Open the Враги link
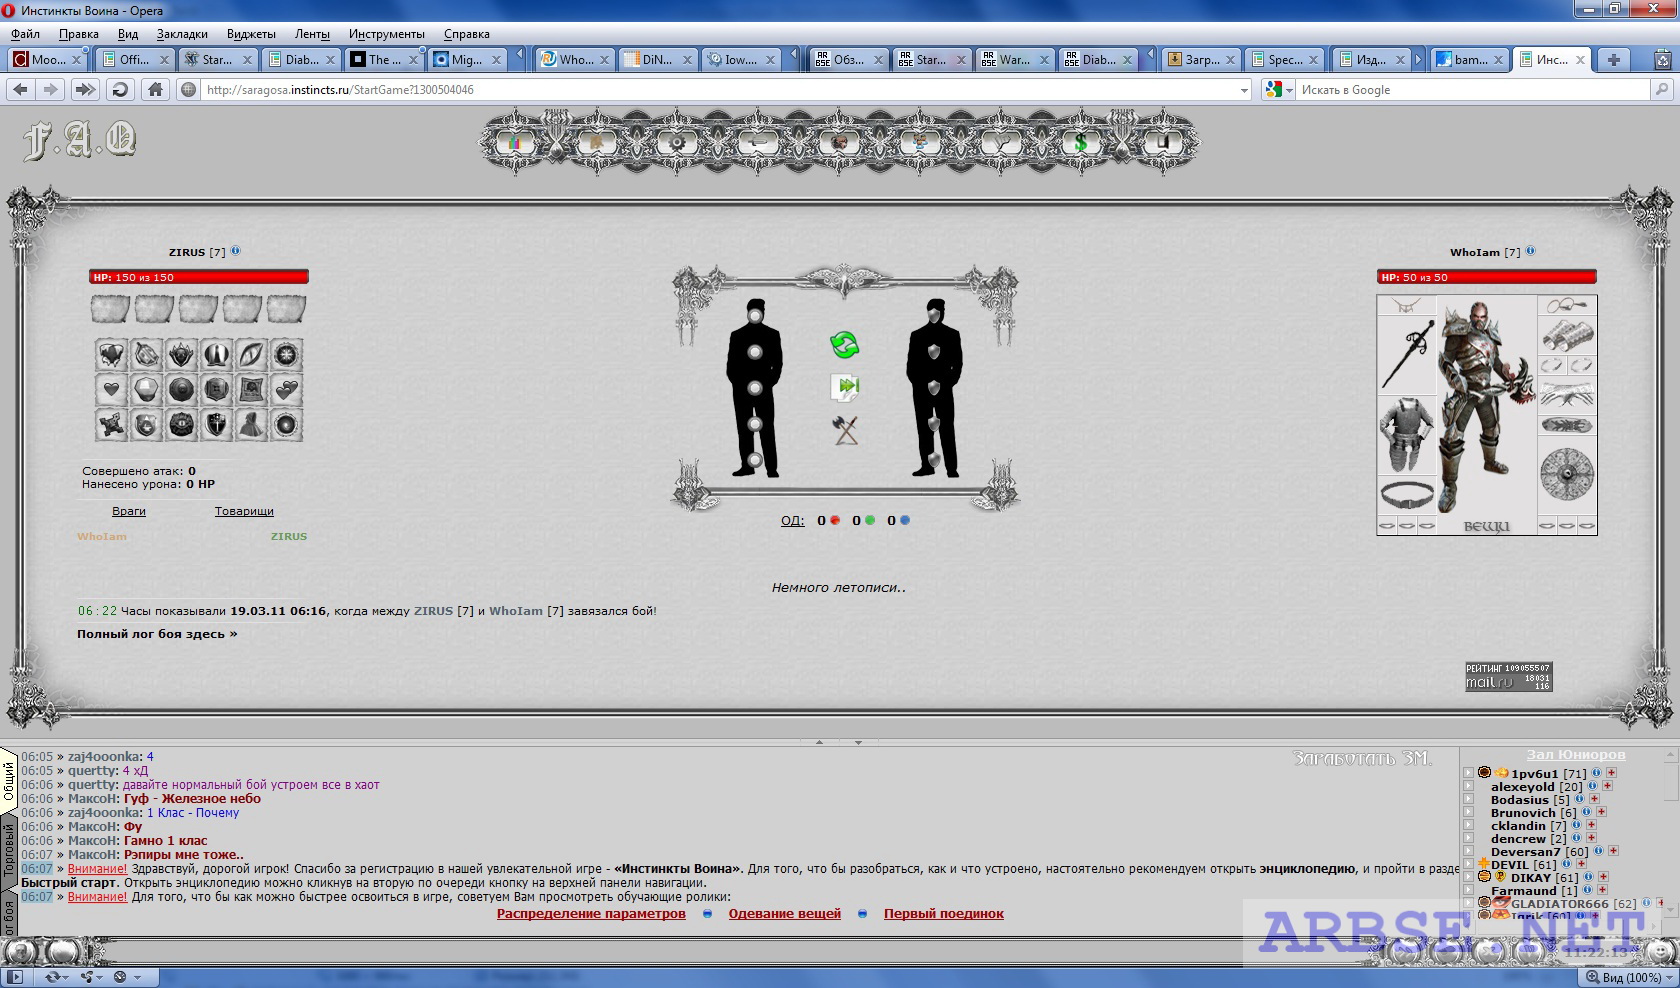Image resolution: width=1680 pixels, height=988 pixels. coord(129,511)
